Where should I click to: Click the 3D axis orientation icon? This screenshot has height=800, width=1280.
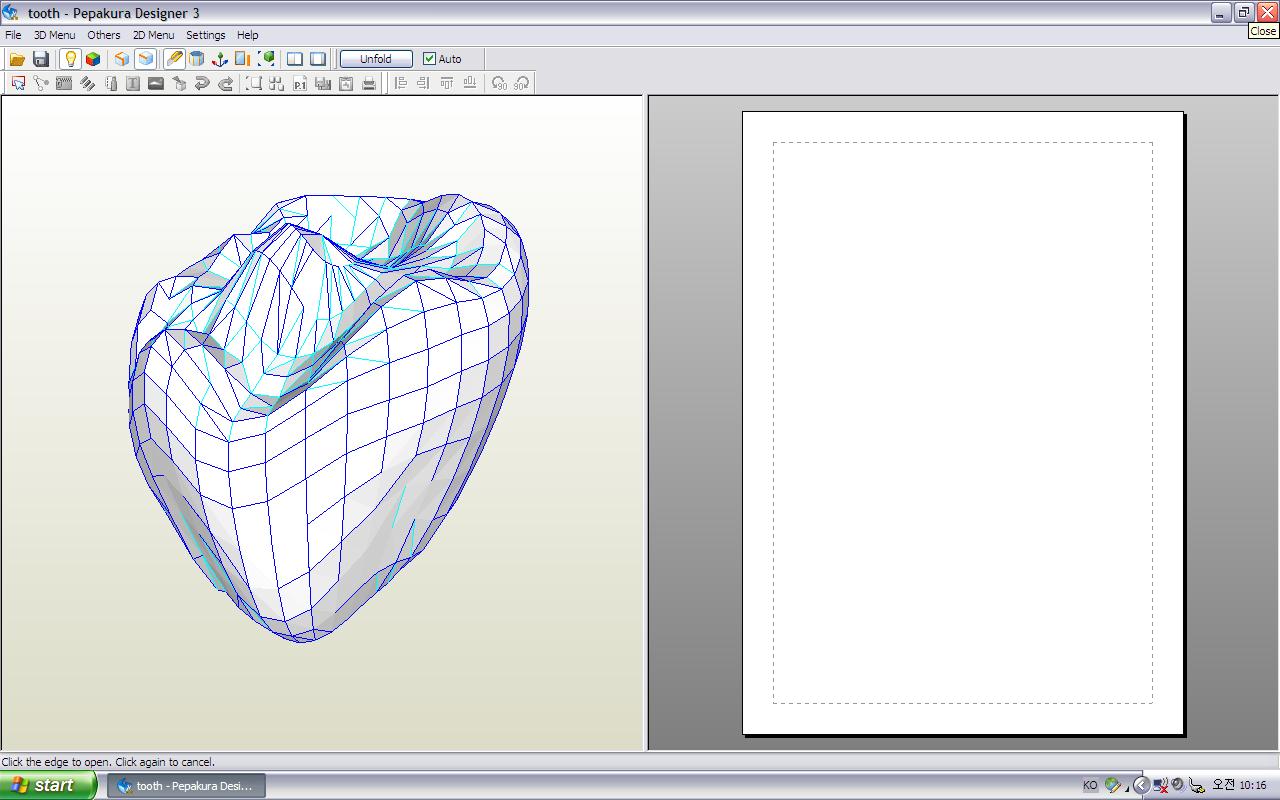coord(220,59)
